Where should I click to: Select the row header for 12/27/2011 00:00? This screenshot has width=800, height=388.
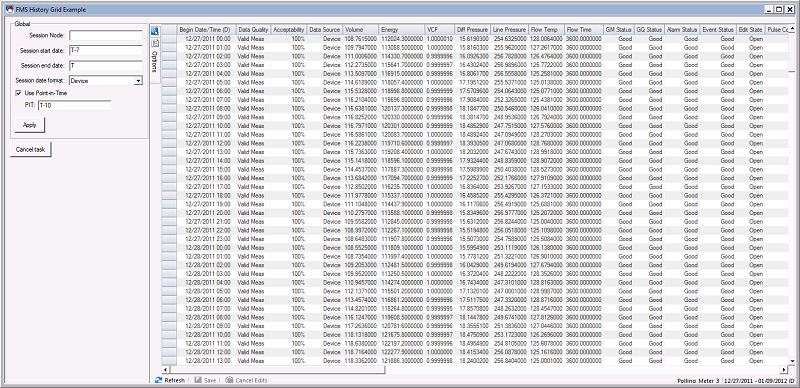[x=169, y=39]
